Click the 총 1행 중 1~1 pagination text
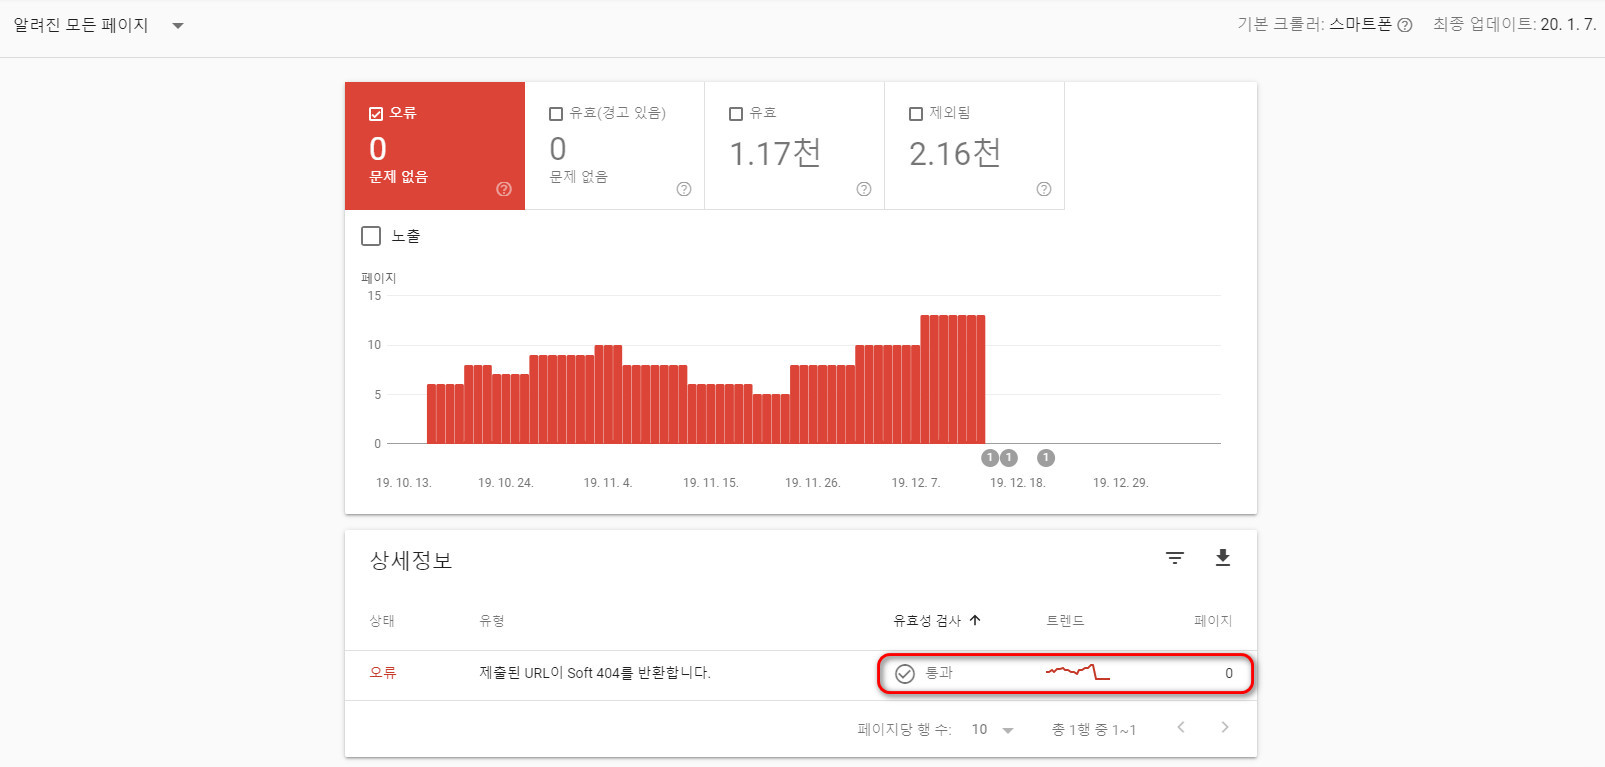Viewport: 1605px width, 767px height. pyautogui.click(x=1094, y=730)
